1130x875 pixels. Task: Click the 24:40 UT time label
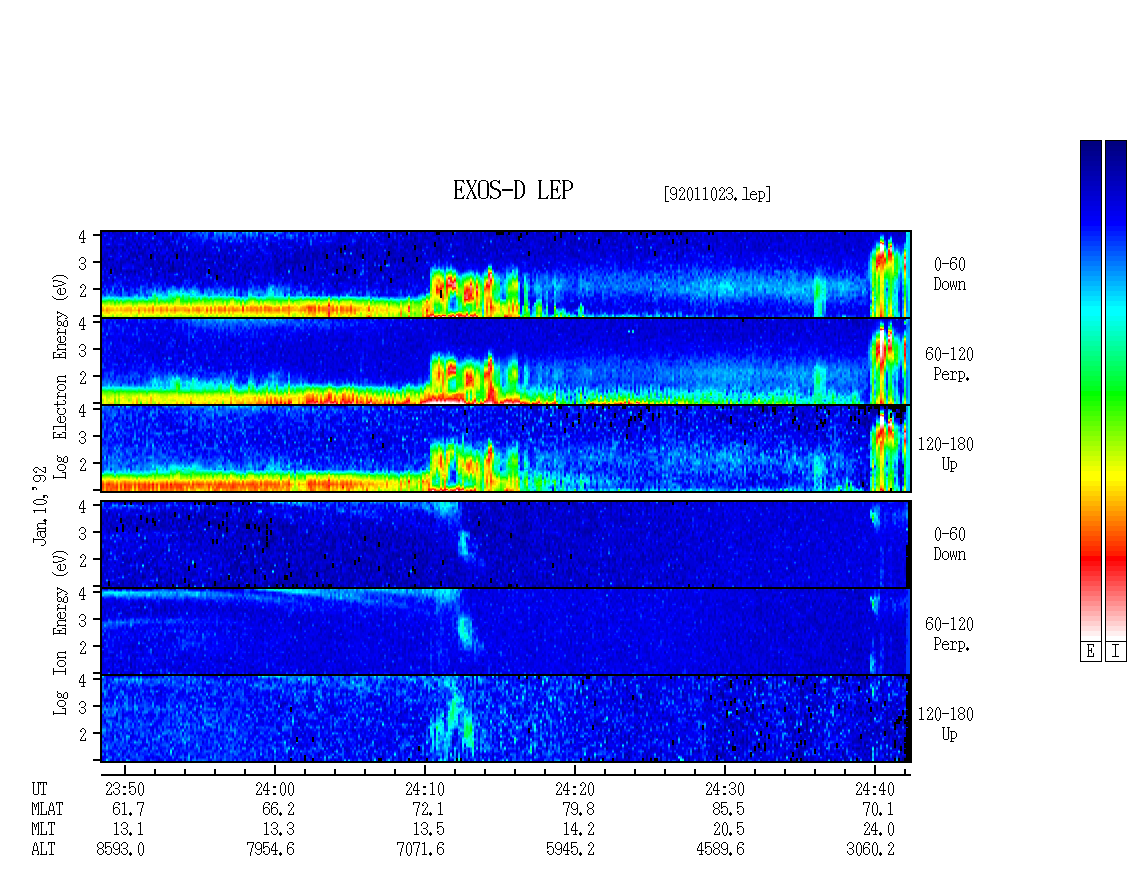(x=874, y=789)
